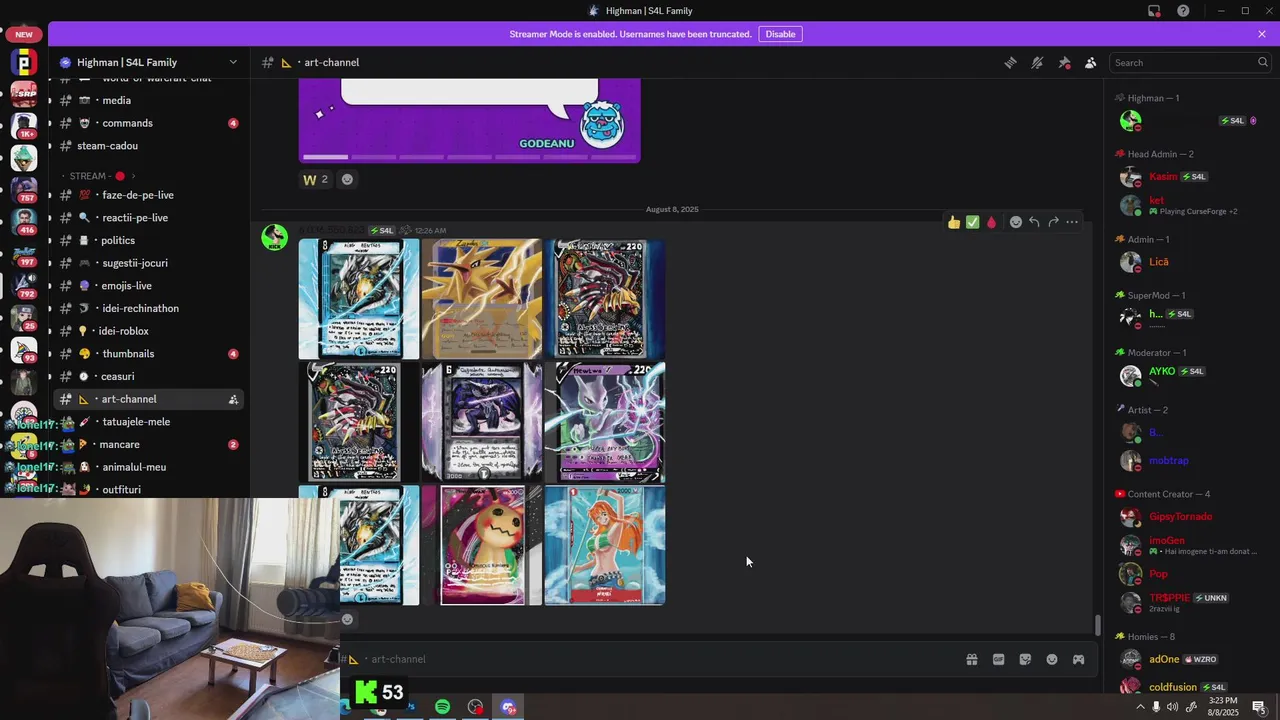This screenshot has width=1280, height=720.
Task: Click the invite icon on art-channel row
Action: [233, 399]
